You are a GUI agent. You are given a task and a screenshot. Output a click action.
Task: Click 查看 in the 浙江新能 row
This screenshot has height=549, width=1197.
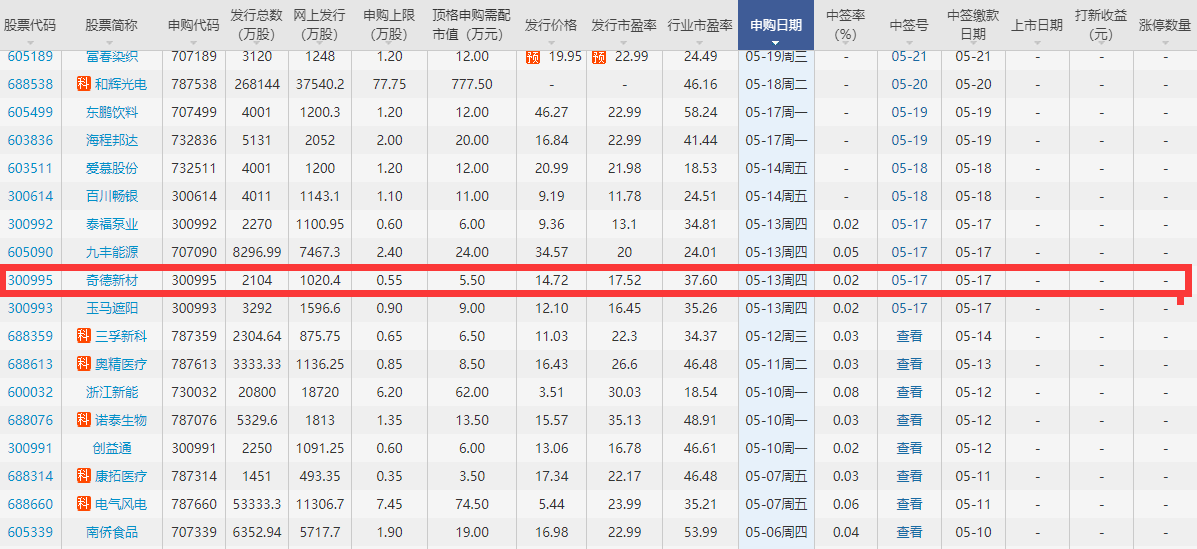coord(909,392)
